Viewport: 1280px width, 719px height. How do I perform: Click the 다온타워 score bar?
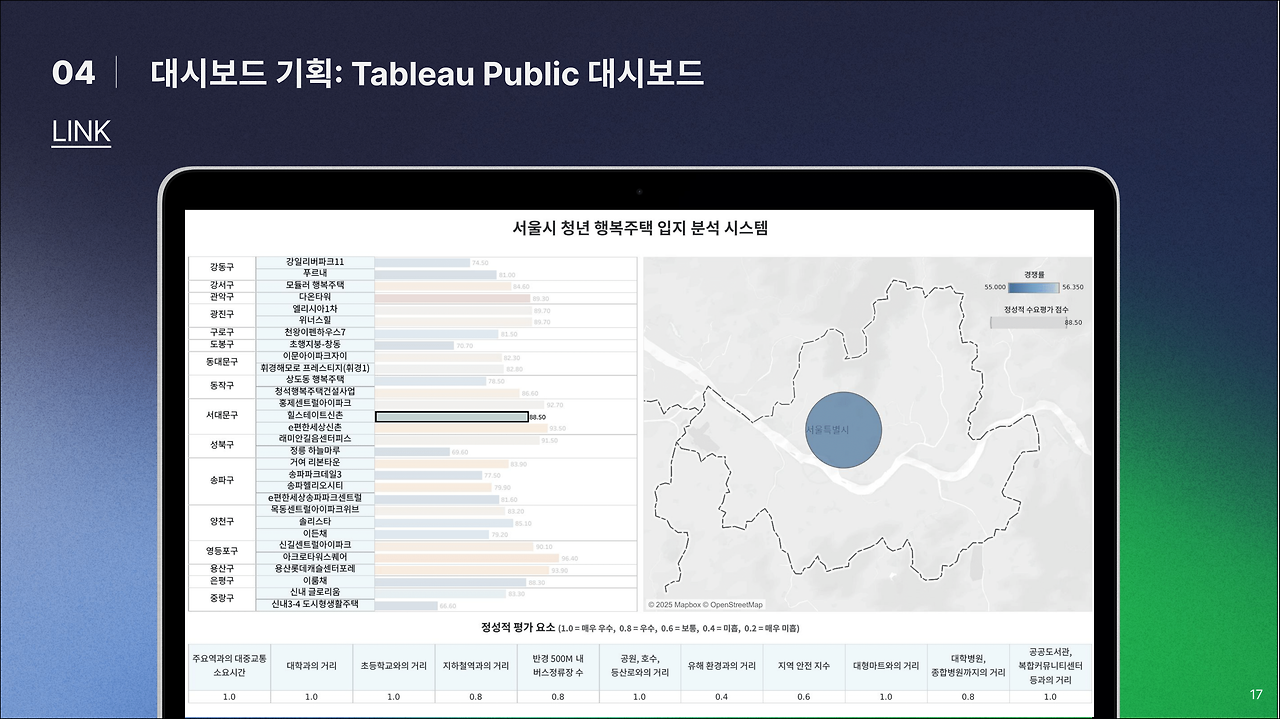coord(450,296)
